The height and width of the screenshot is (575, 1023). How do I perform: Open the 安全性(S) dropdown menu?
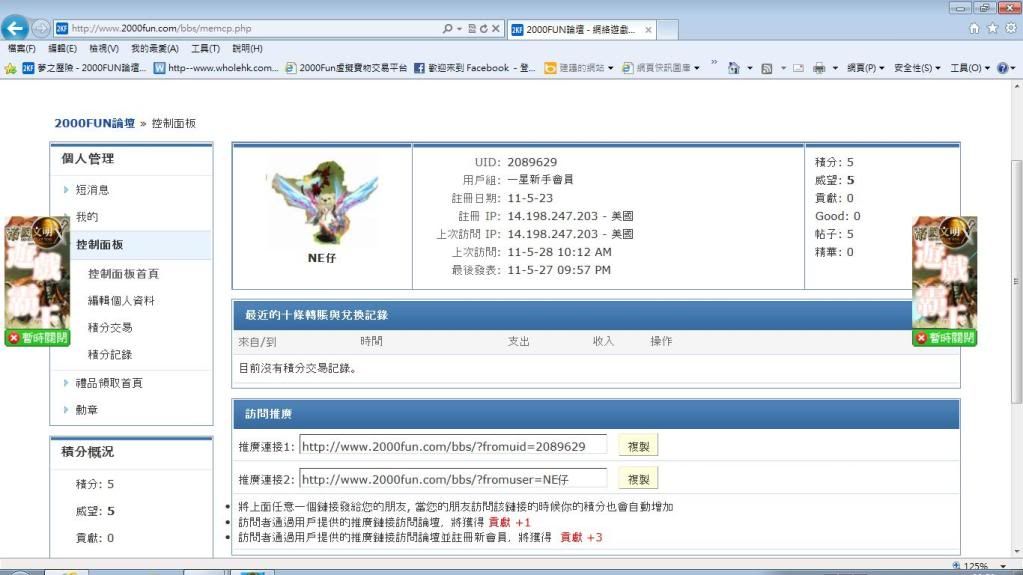click(x=916, y=68)
